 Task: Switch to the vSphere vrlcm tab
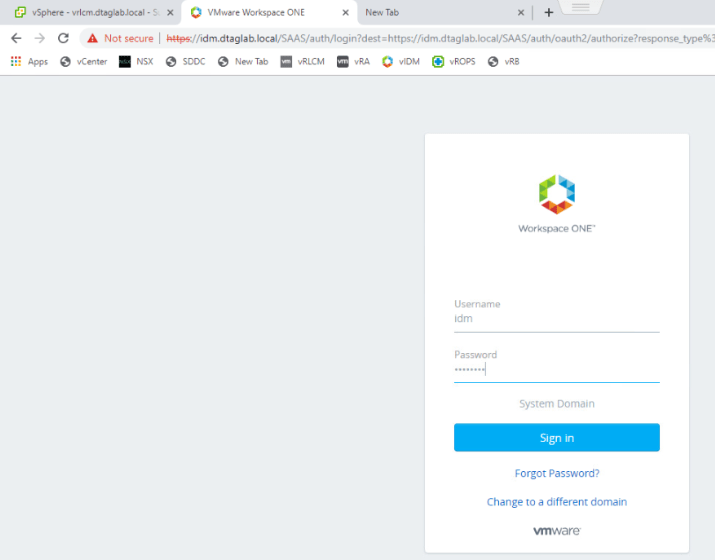[88, 12]
